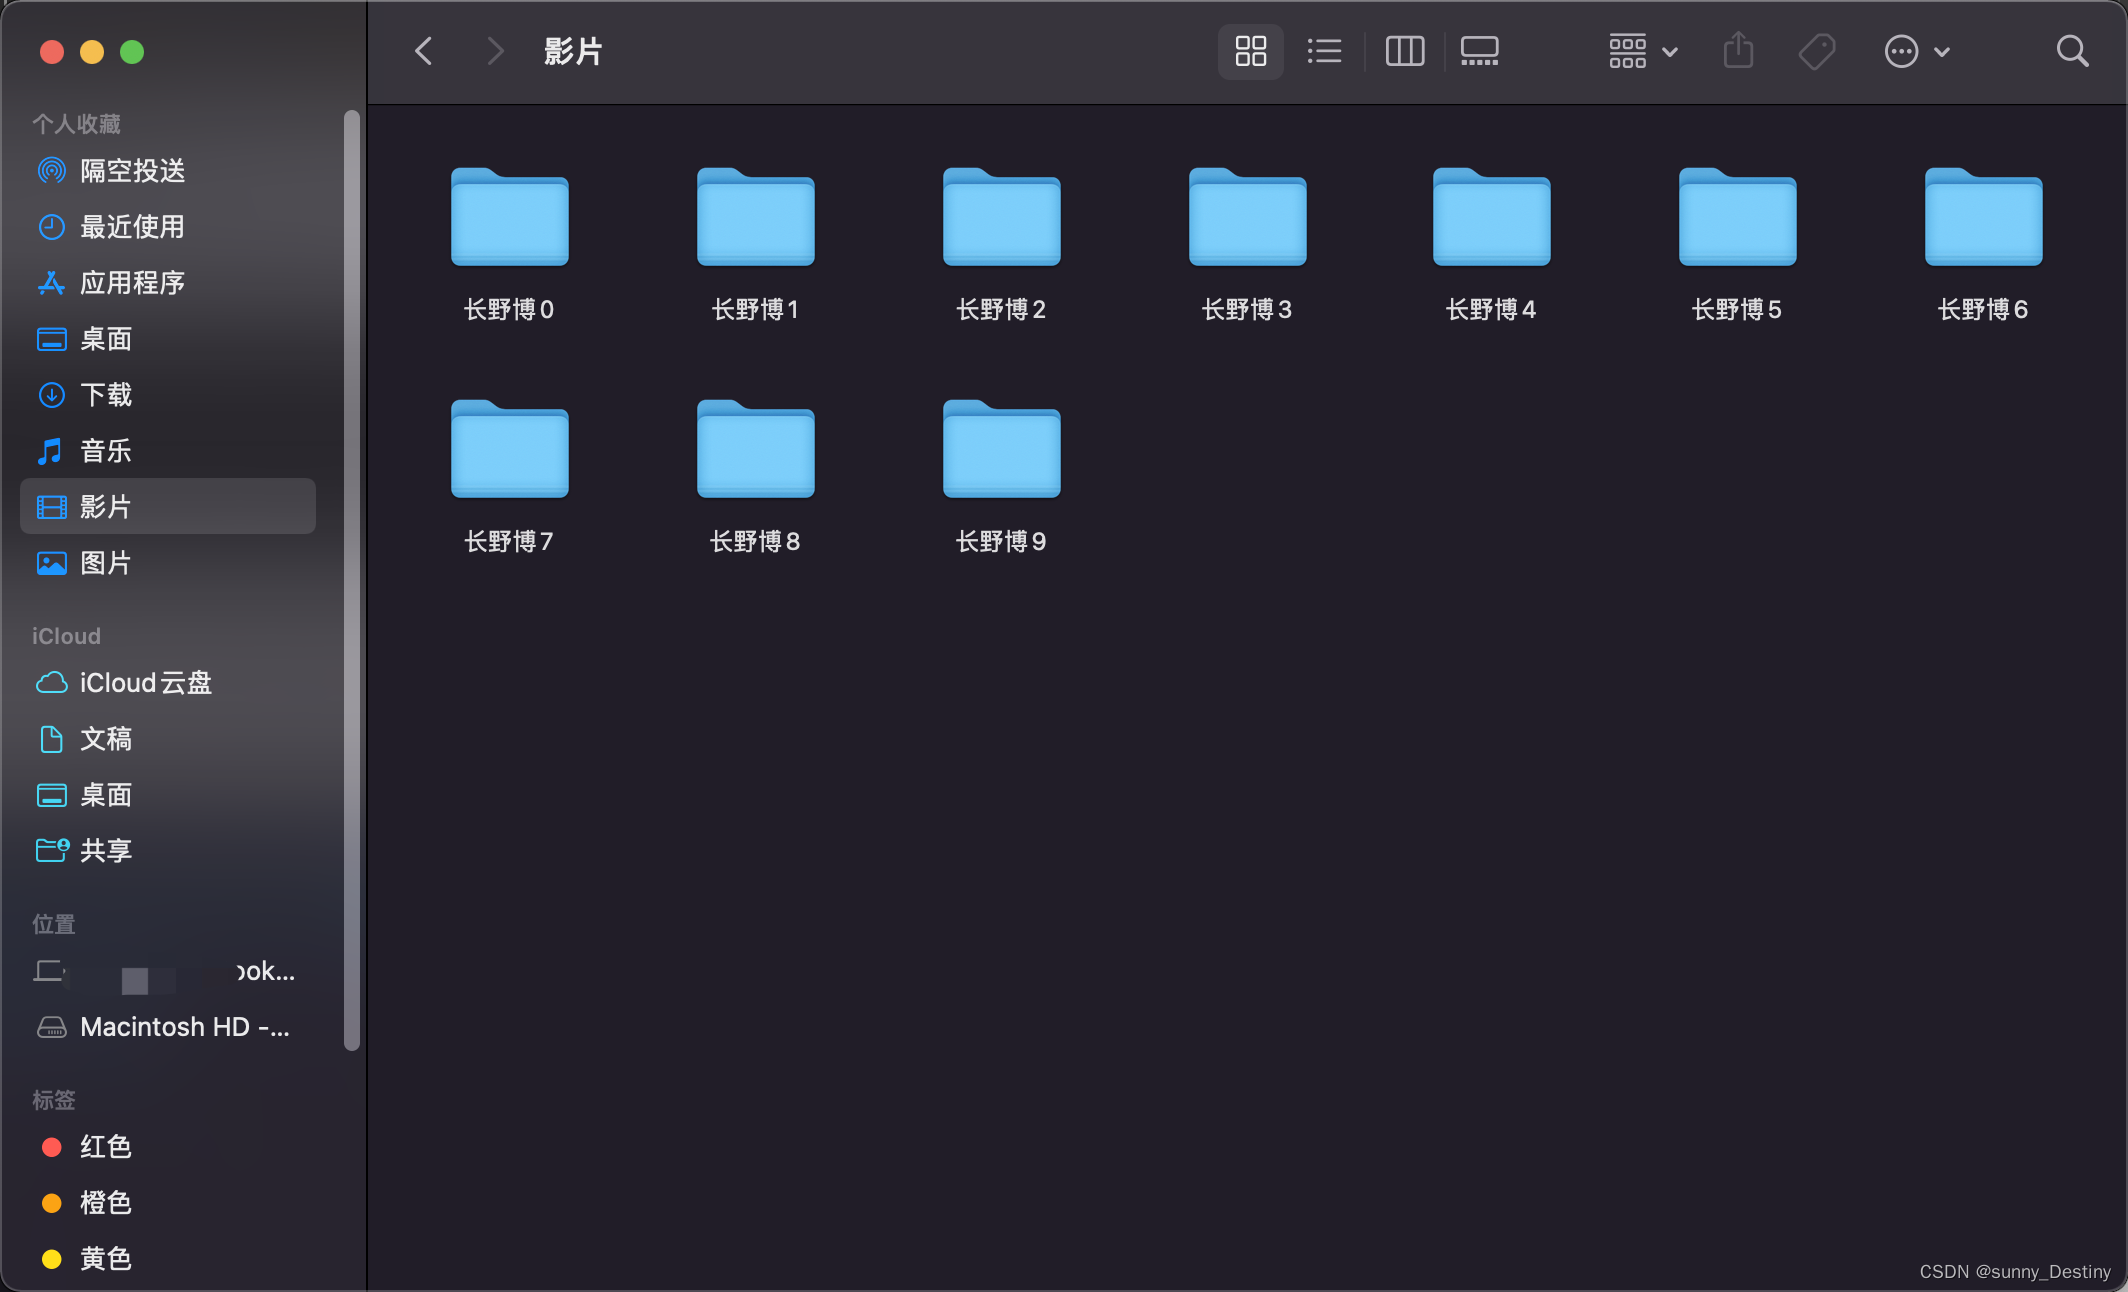2128x1292 pixels.
Task: Click the tag toolbar icon
Action: coord(1816,51)
